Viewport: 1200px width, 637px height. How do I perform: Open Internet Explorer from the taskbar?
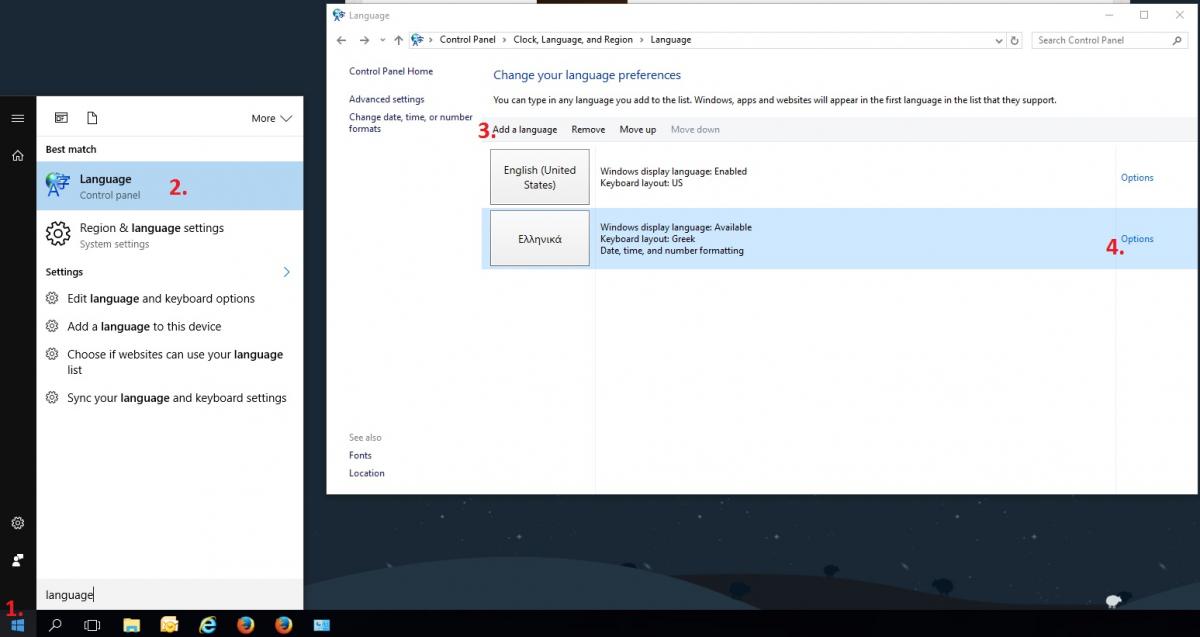pos(208,625)
